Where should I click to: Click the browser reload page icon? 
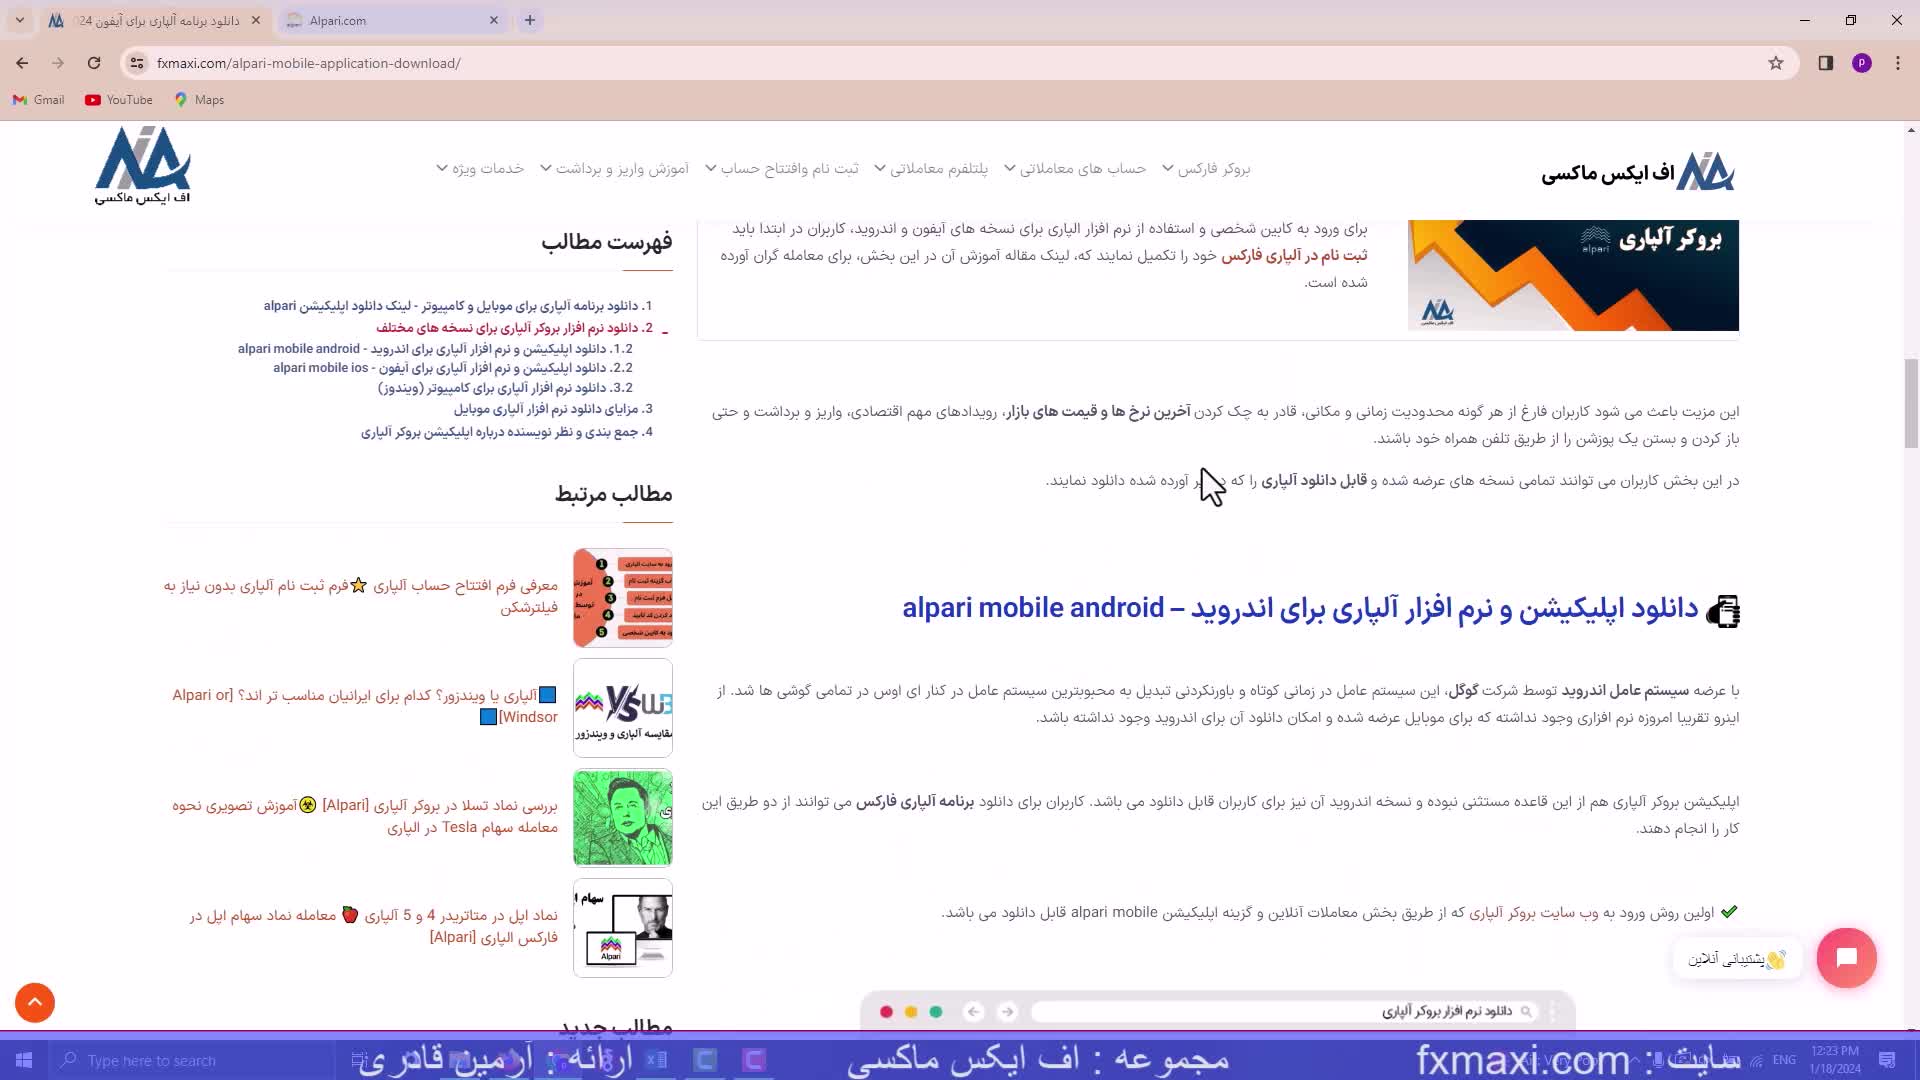point(94,63)
